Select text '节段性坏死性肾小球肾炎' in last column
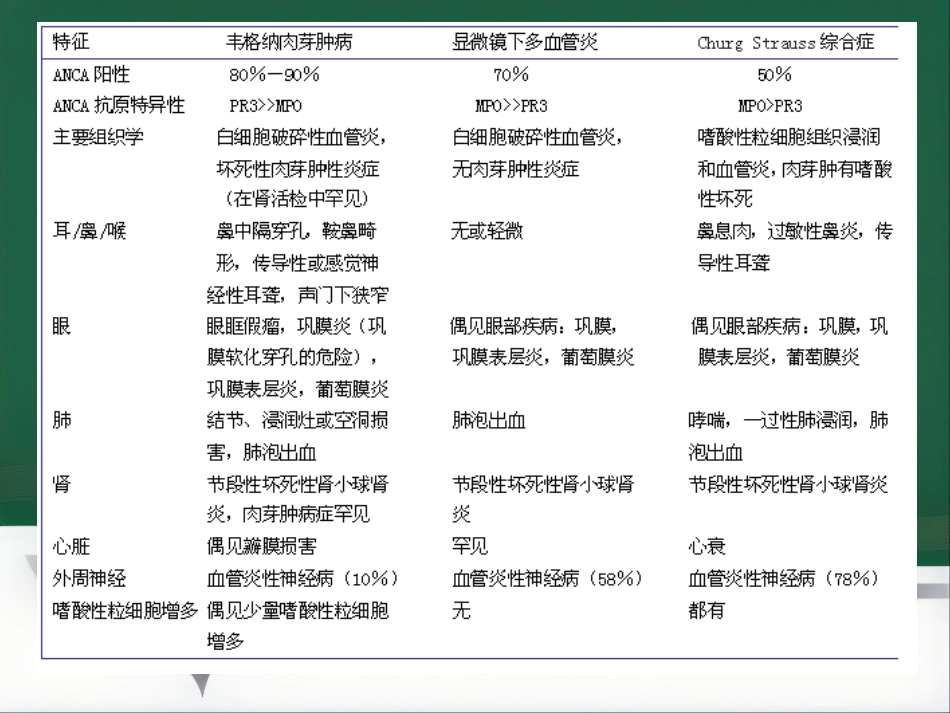The image size is (950, 713). [x=788, y=484]
